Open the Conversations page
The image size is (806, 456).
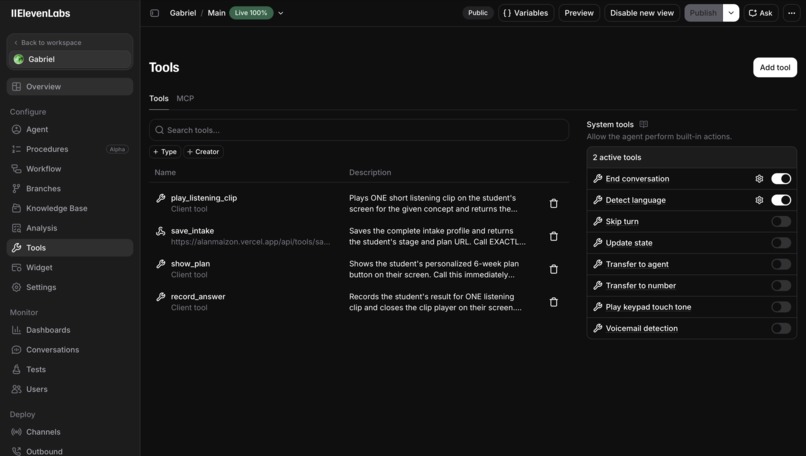(70, 350)
